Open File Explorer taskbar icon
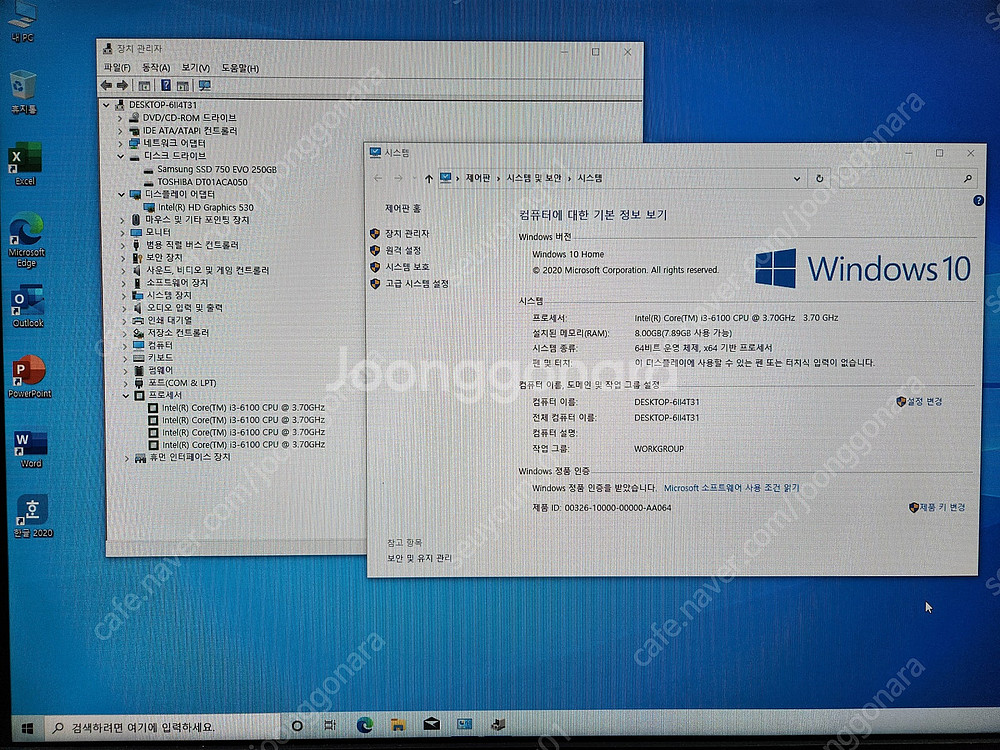The image size is (1000, 750). coord(398,724)
